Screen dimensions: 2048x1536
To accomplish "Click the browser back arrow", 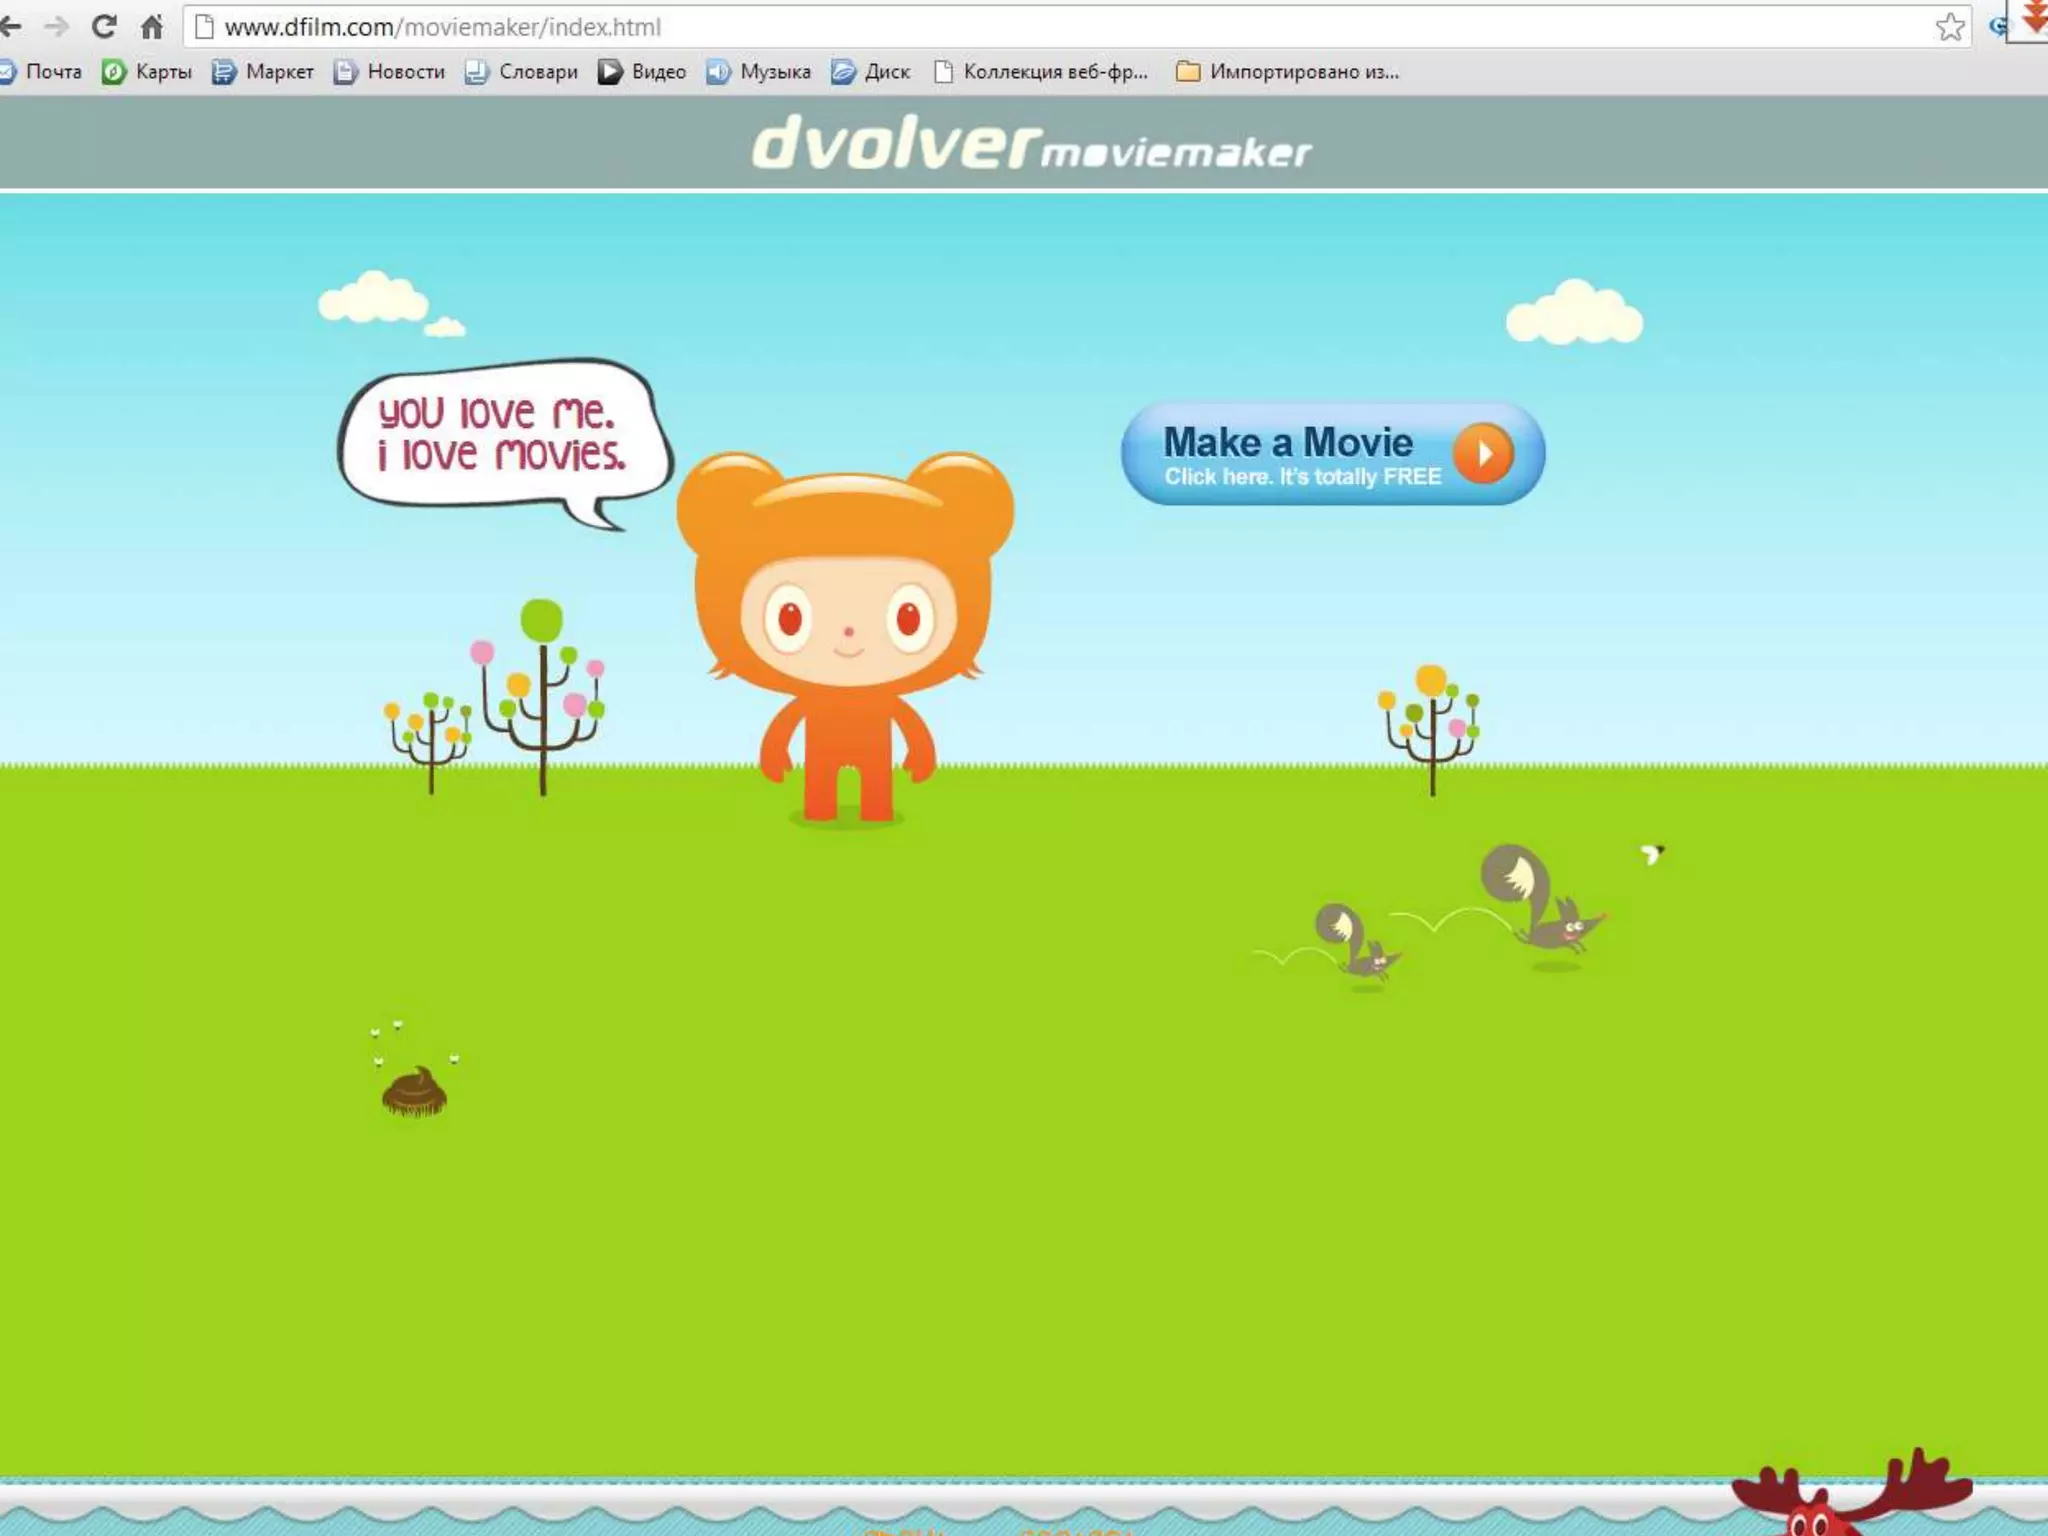I will (x=10, y=27).
